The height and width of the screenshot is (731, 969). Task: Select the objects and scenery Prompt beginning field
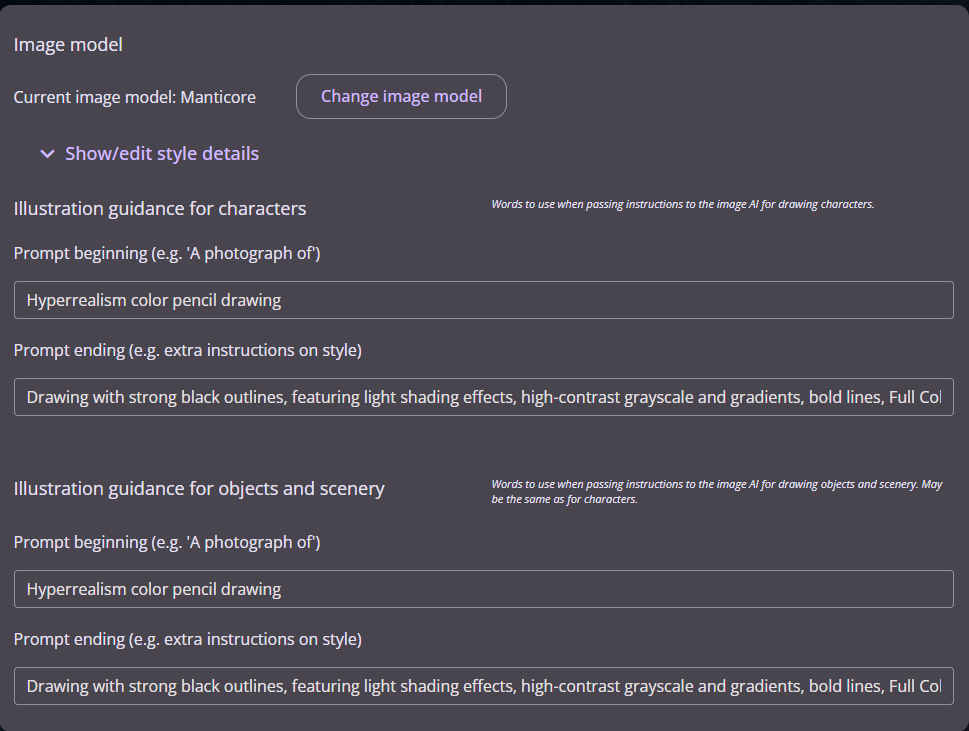tap(483, 589)
